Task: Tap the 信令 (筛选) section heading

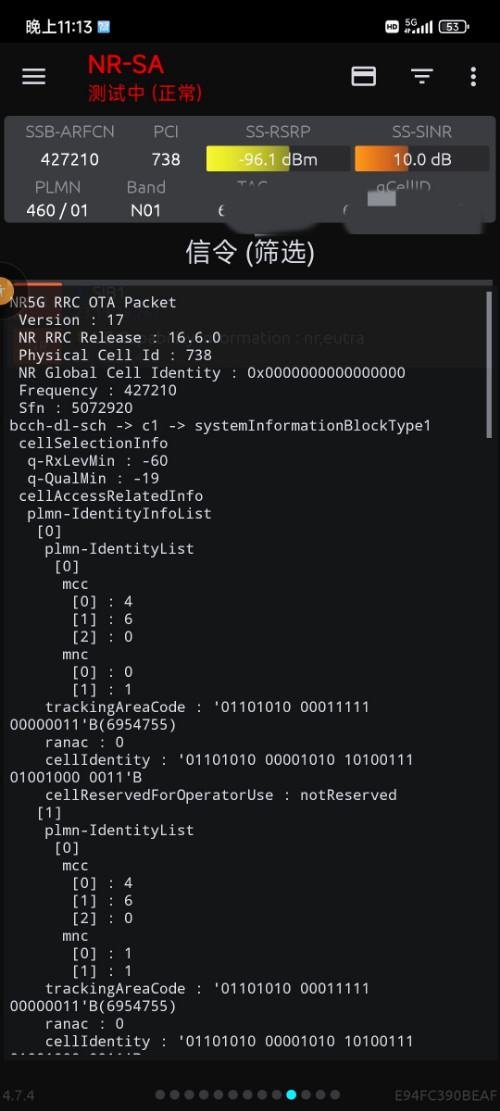Action: click(x=250, y=252)
